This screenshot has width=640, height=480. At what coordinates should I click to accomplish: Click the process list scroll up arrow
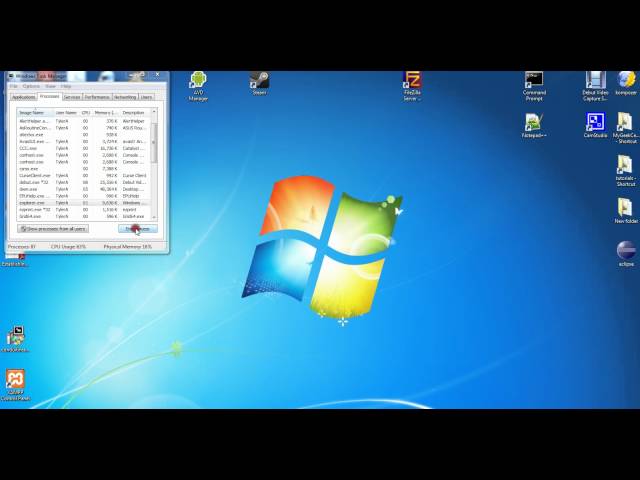[x=154, y=111]
